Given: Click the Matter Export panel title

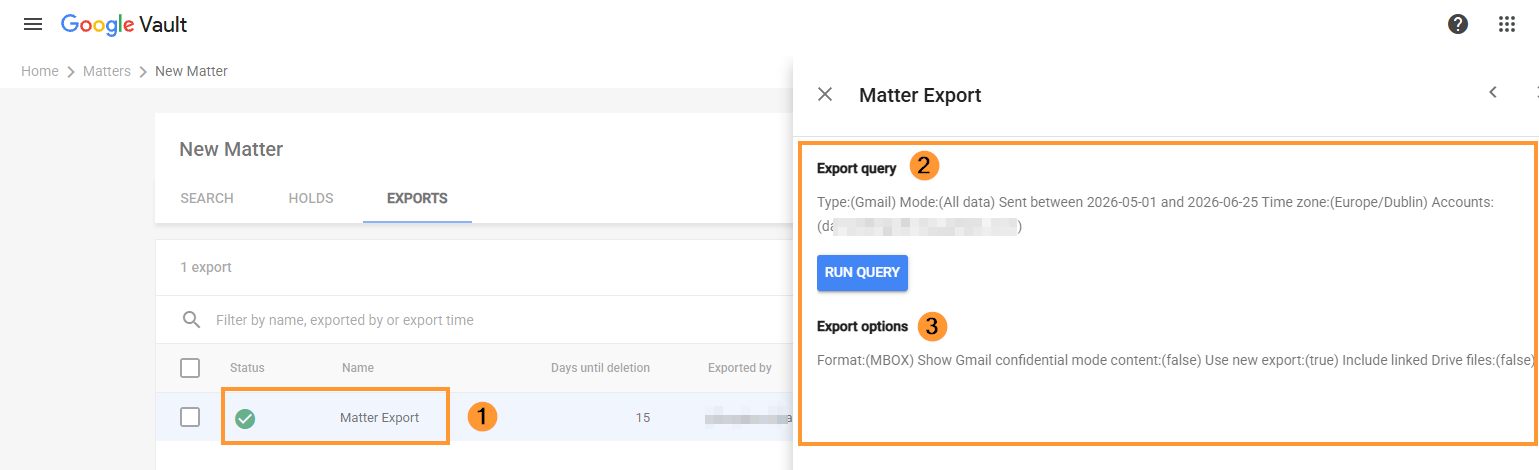Looking at the screenshot, I should [920, 95].
